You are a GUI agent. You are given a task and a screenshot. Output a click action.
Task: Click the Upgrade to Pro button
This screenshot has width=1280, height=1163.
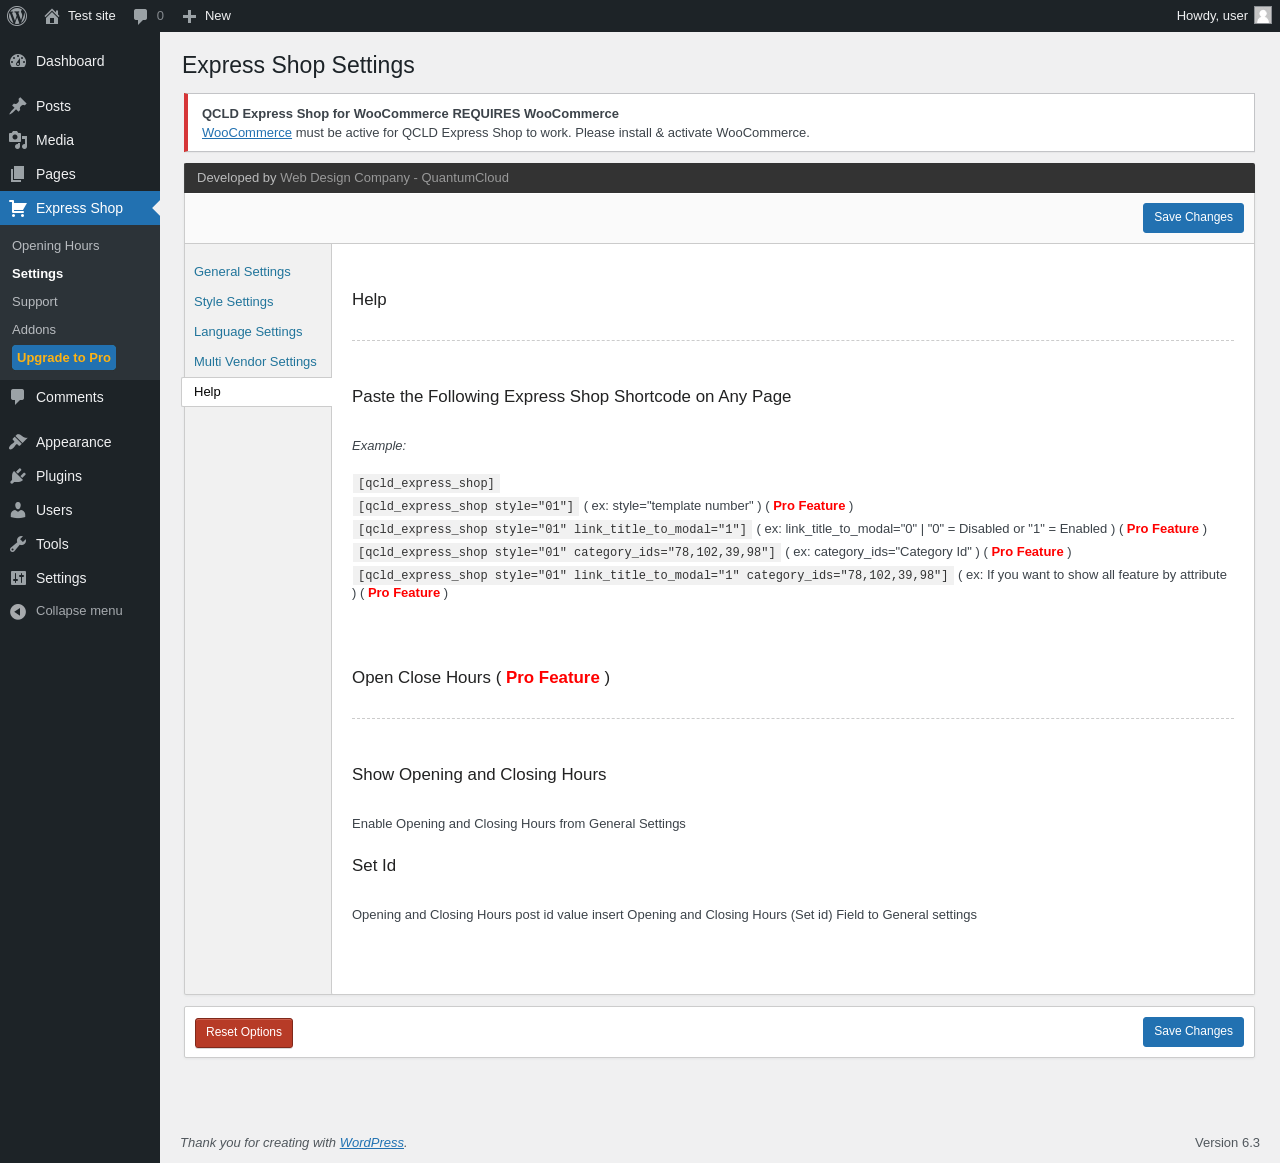pos(64,358)
